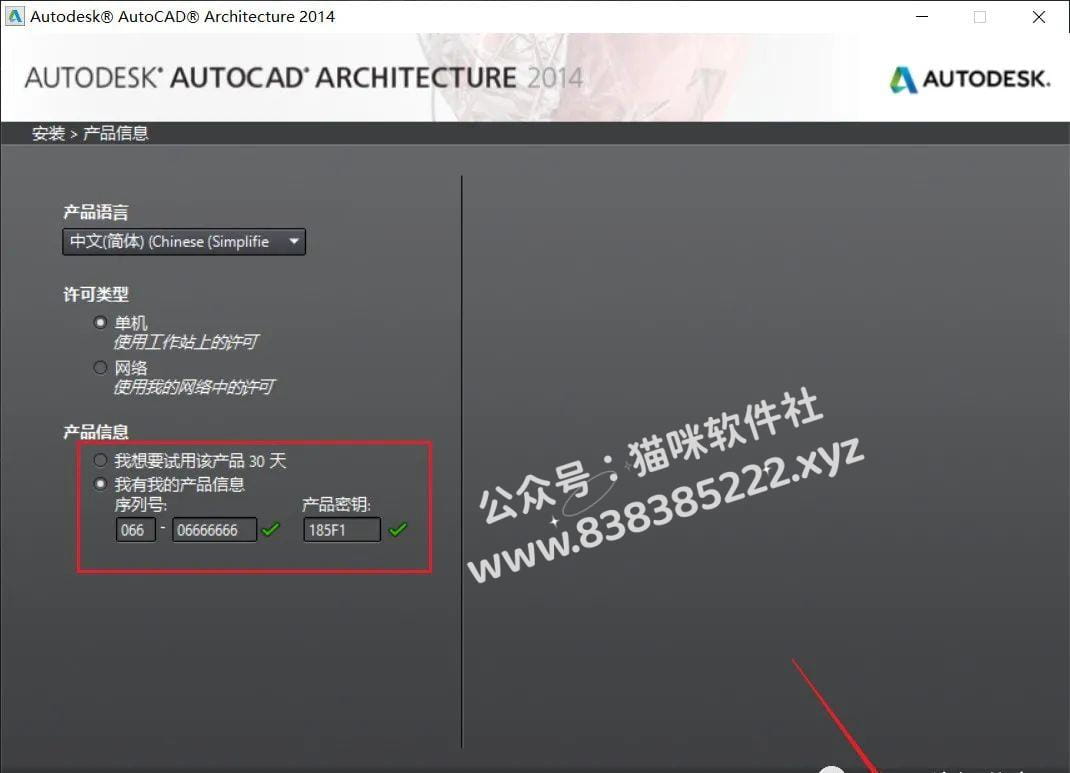Viewport: 1070px width, 773px height.
Task: Focus the serial number field containing 06666666
Action: tap(214, 529)
